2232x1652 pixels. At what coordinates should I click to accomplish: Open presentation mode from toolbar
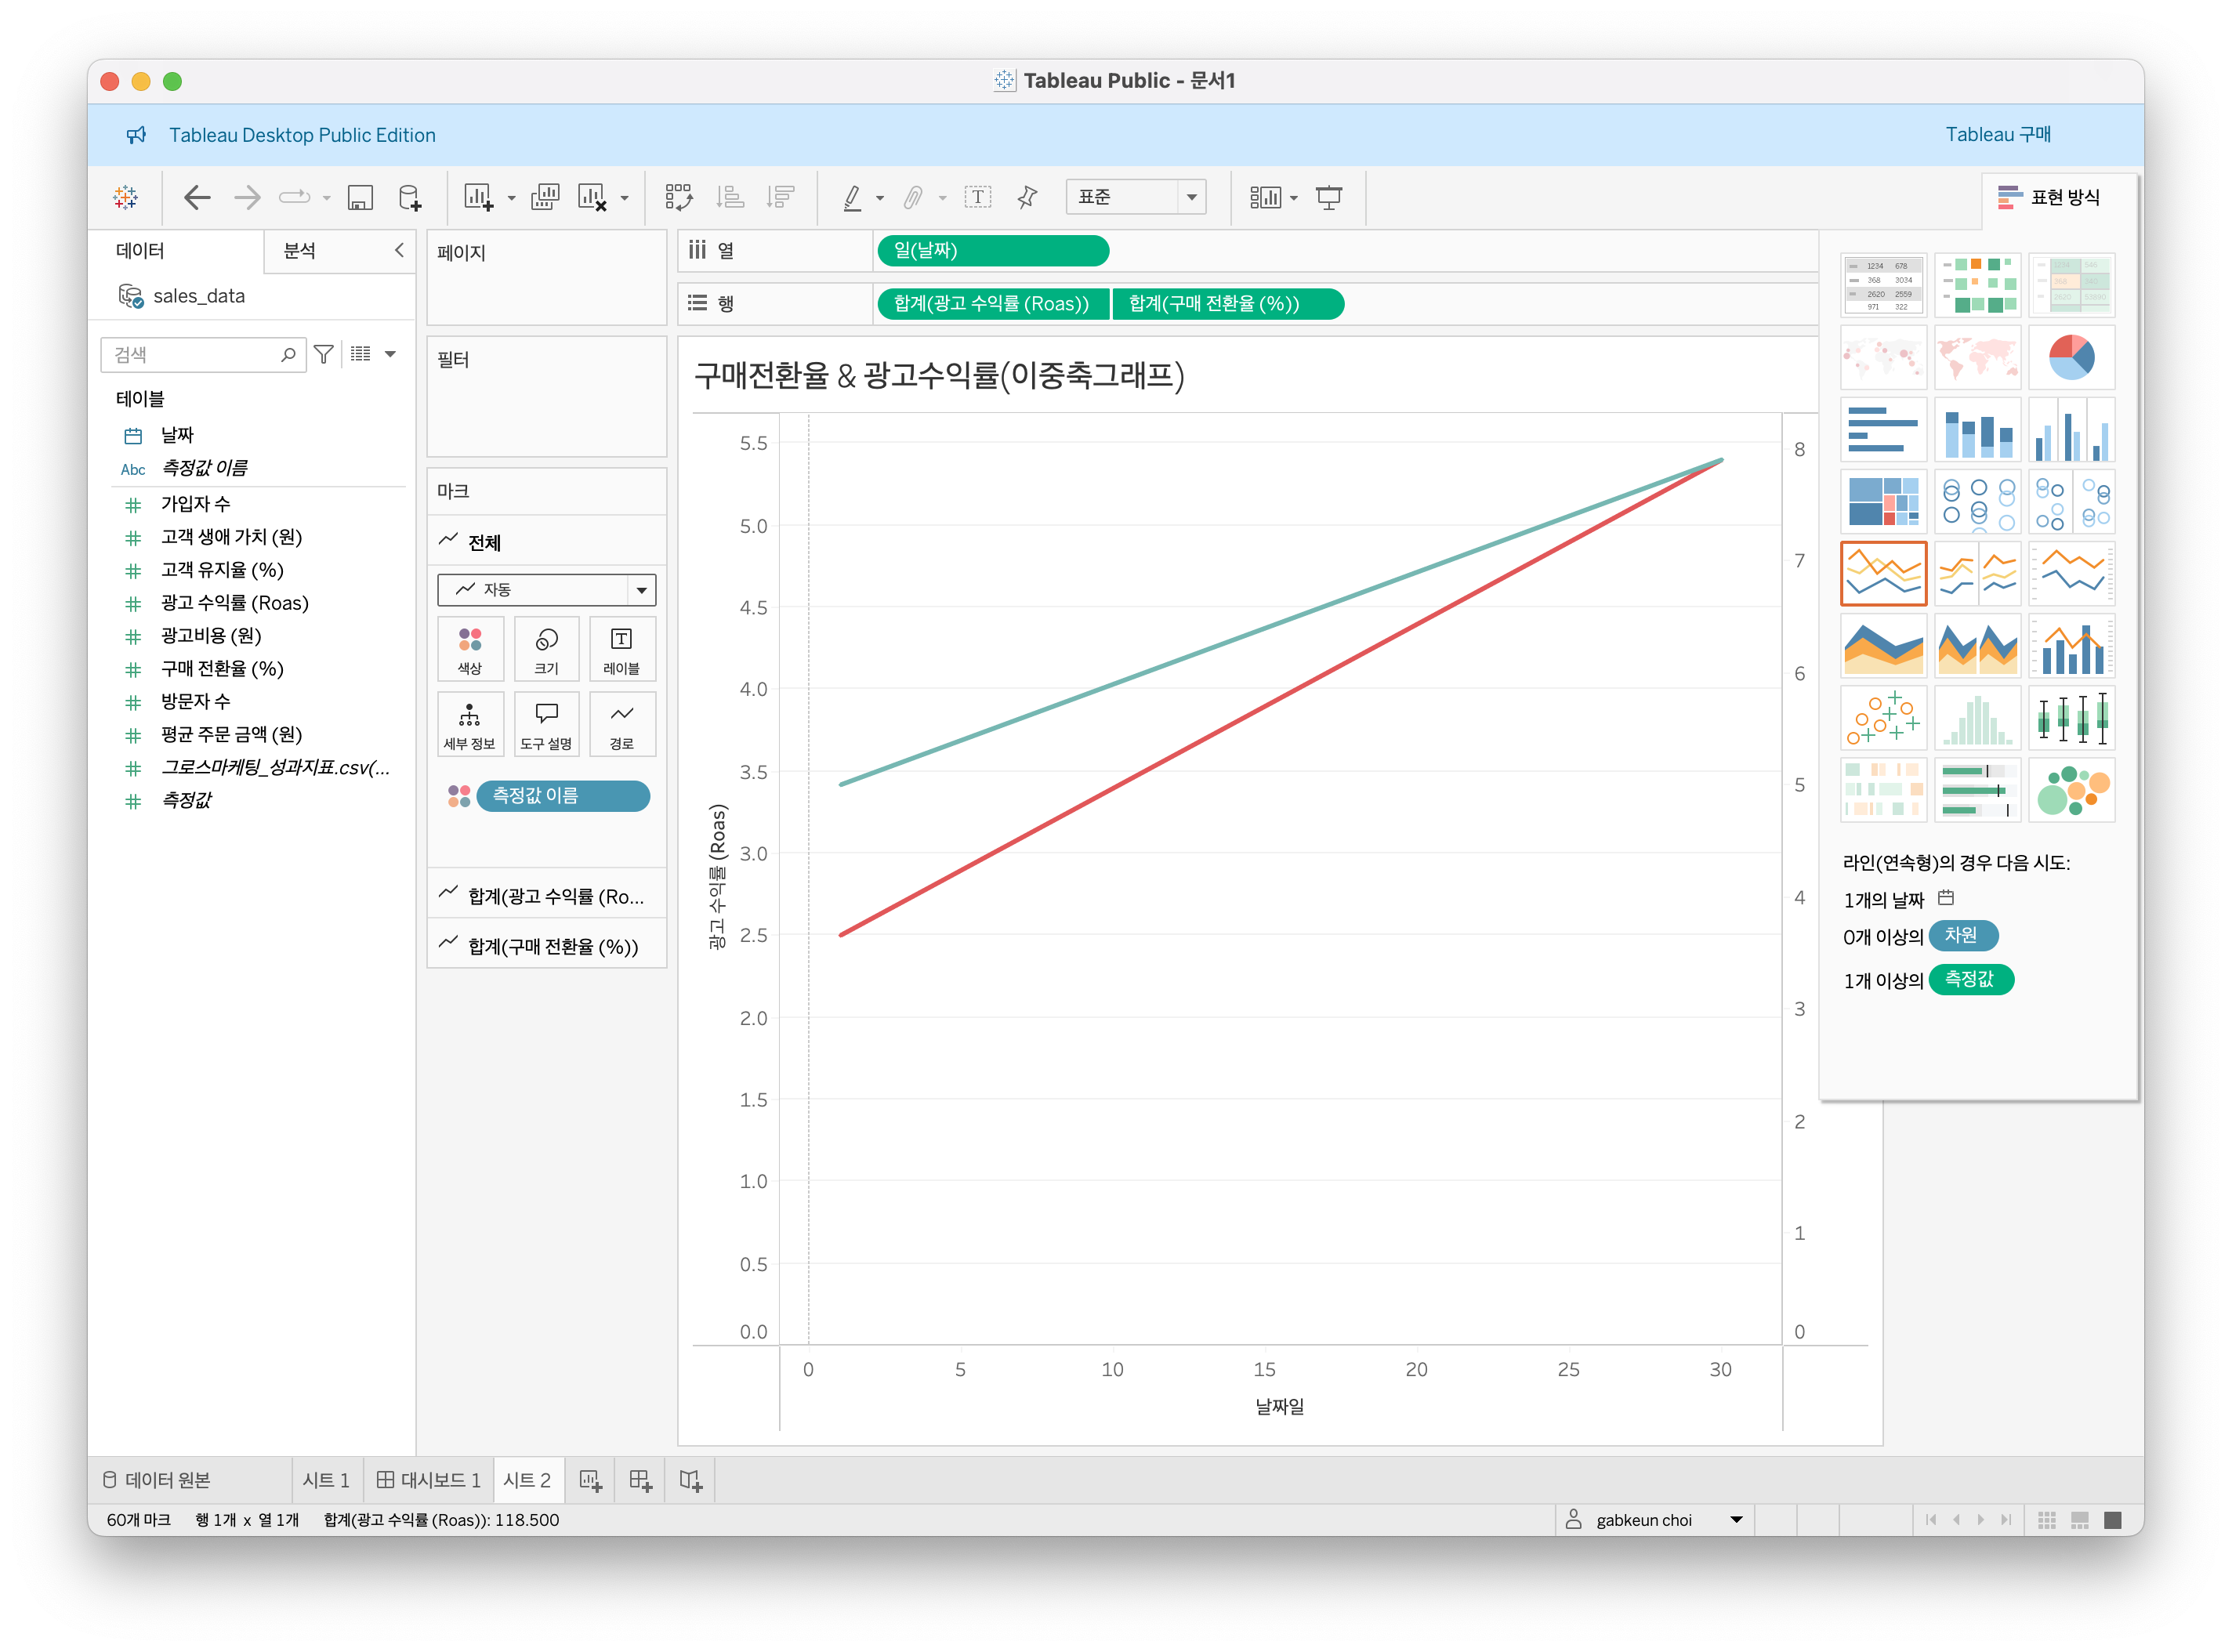[x=1328, y=197]
